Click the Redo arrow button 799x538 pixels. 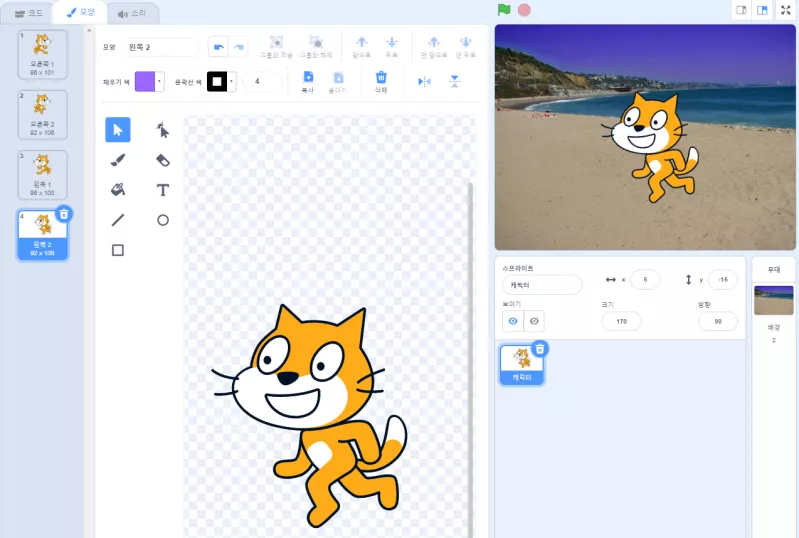pos(239,47)
